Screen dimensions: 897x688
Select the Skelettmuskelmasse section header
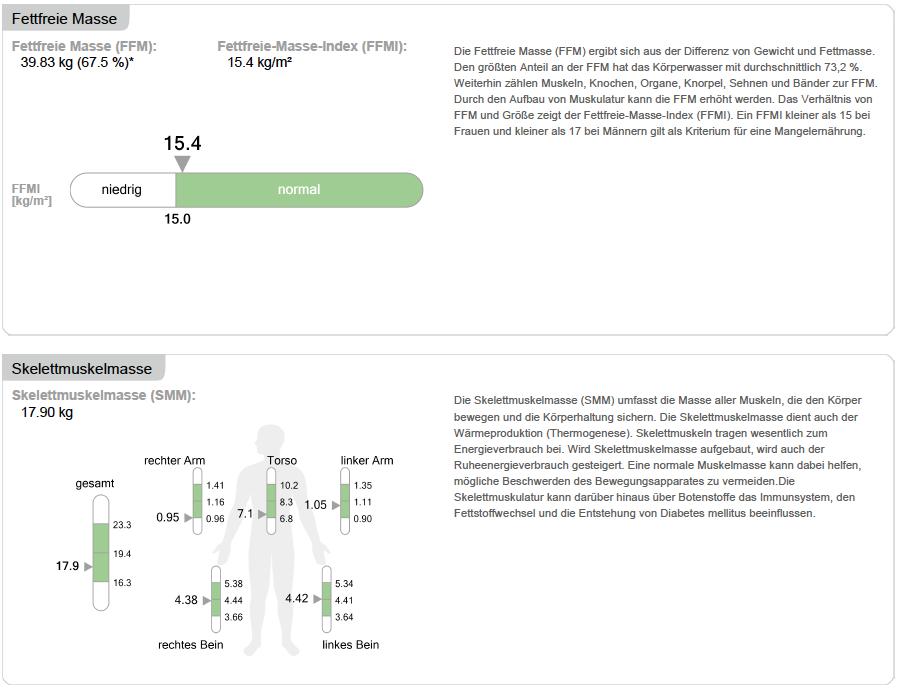coord(82,369)
